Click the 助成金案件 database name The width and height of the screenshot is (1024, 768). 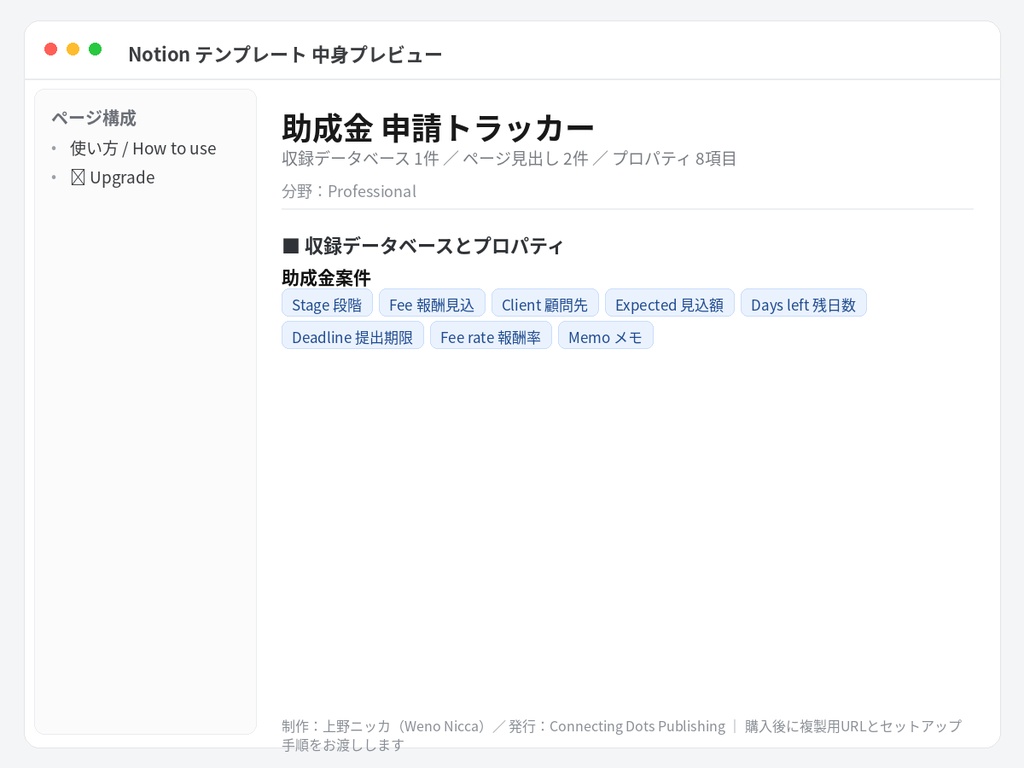[x=327, y=278]
